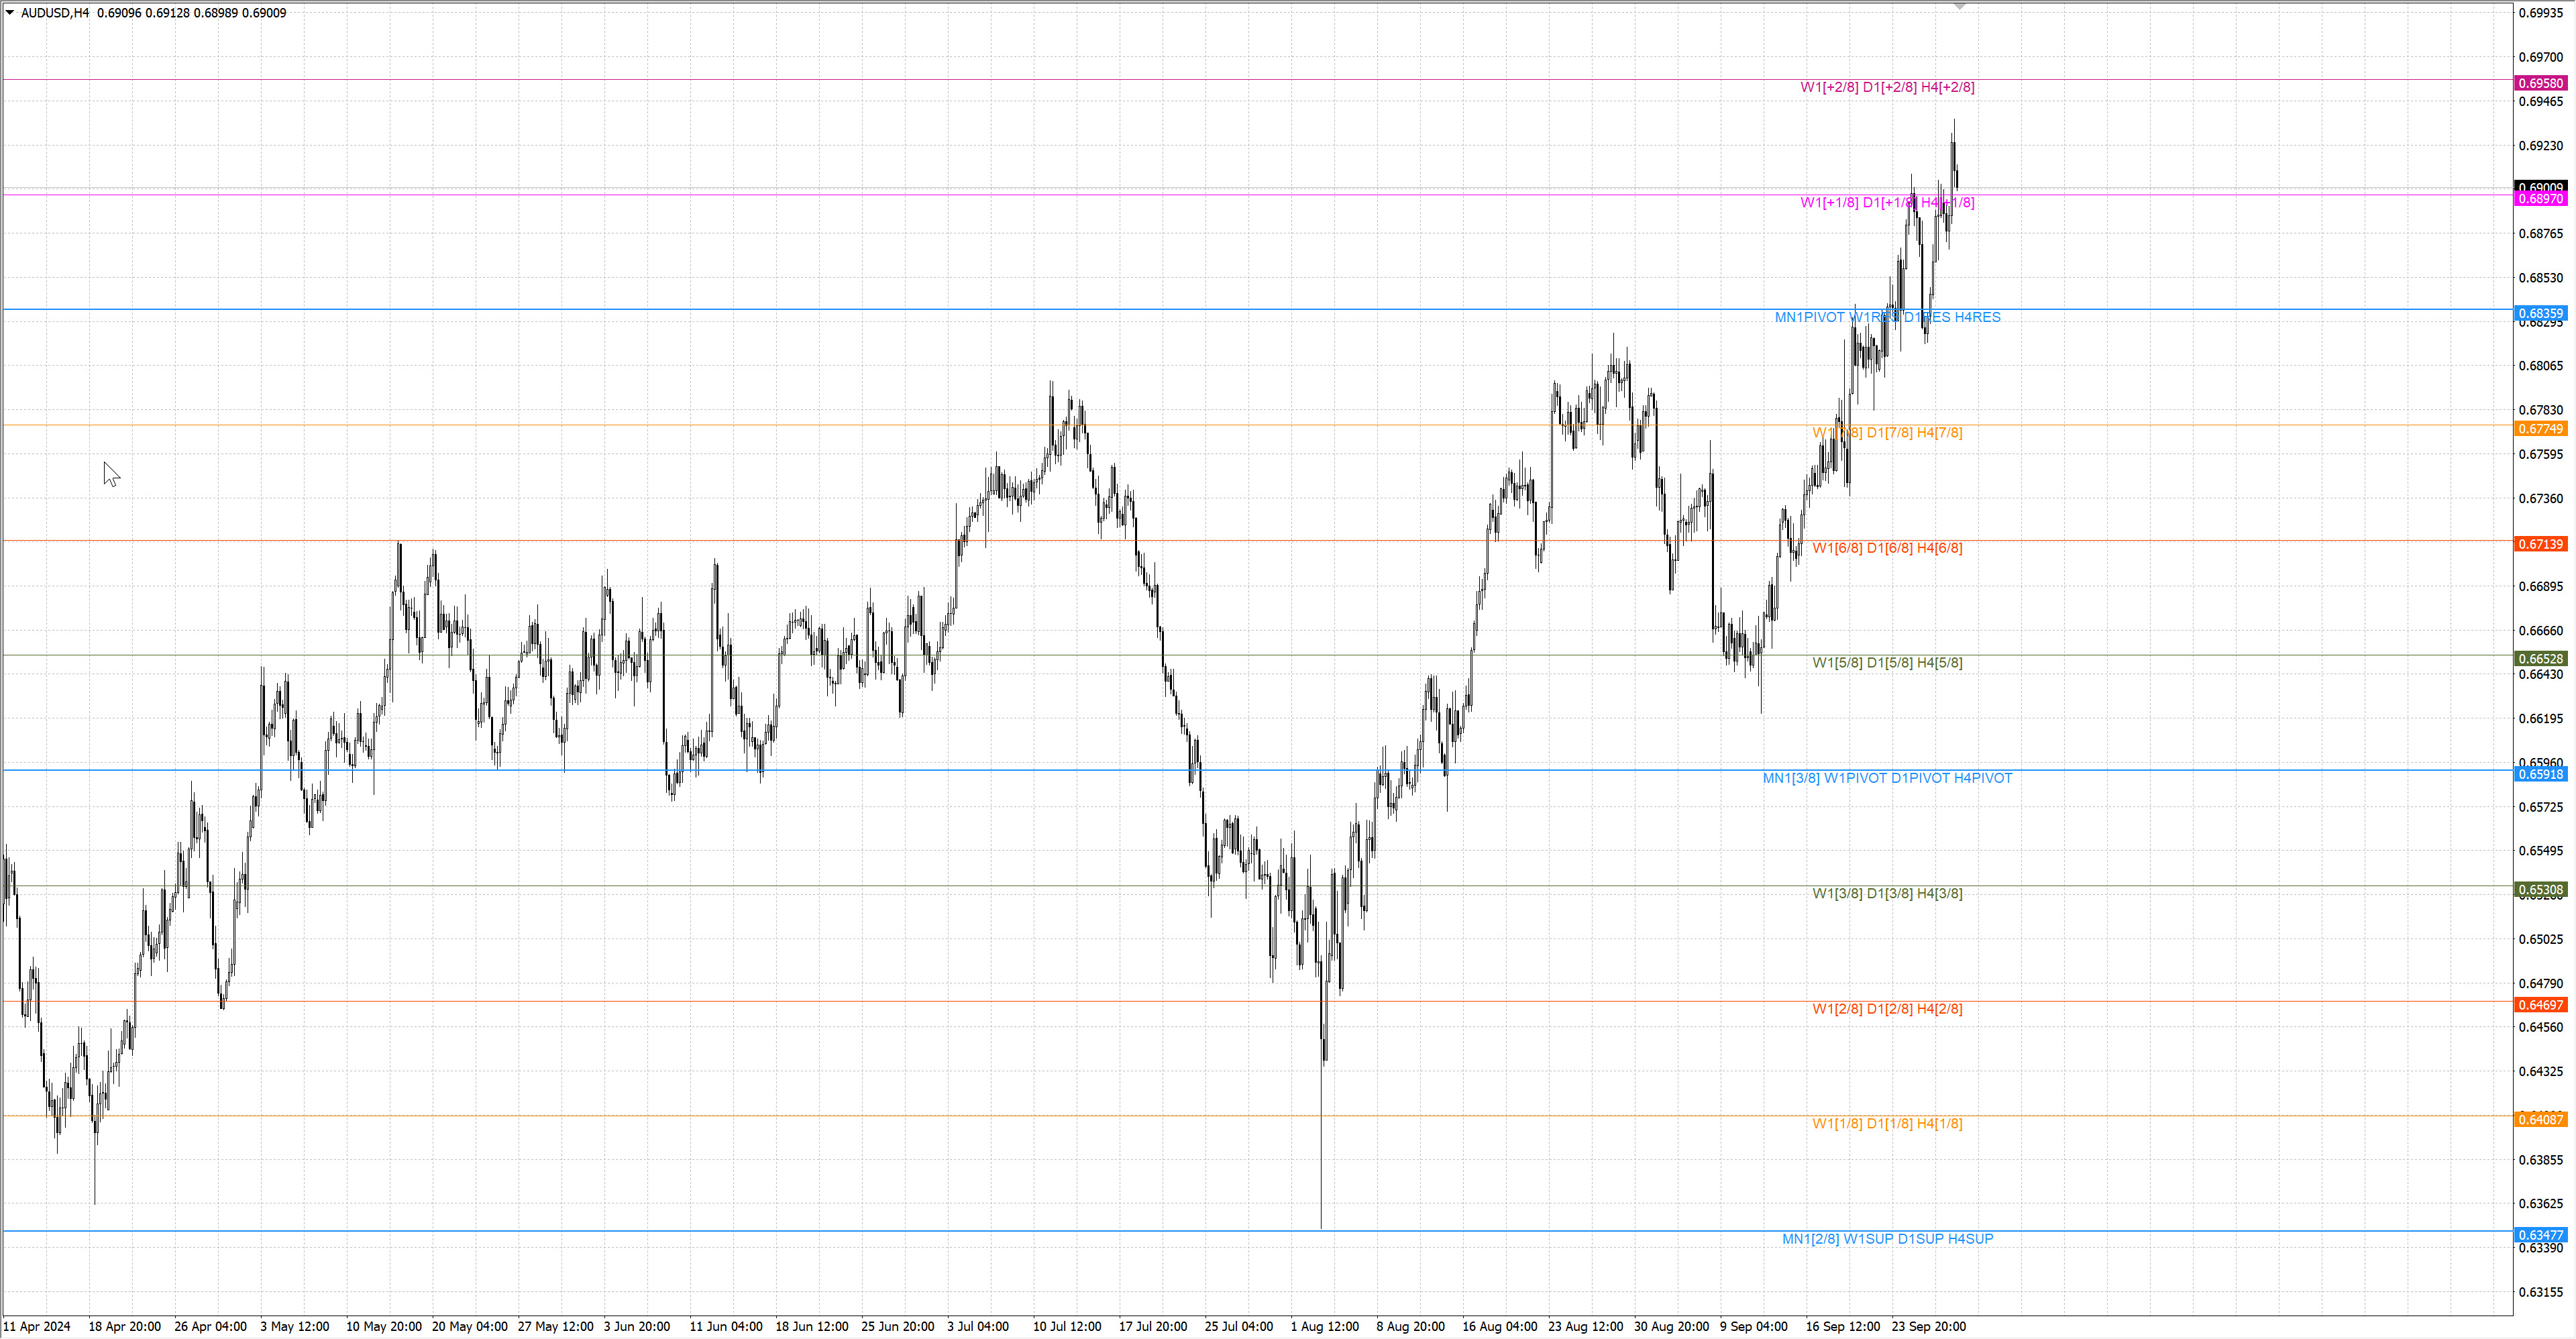Click the MN1[3/8] W1PIVOT D1PIVOT H4PIVOT label
The width and height of the screenshot is (2576, 1339).
coord(1887,778)
